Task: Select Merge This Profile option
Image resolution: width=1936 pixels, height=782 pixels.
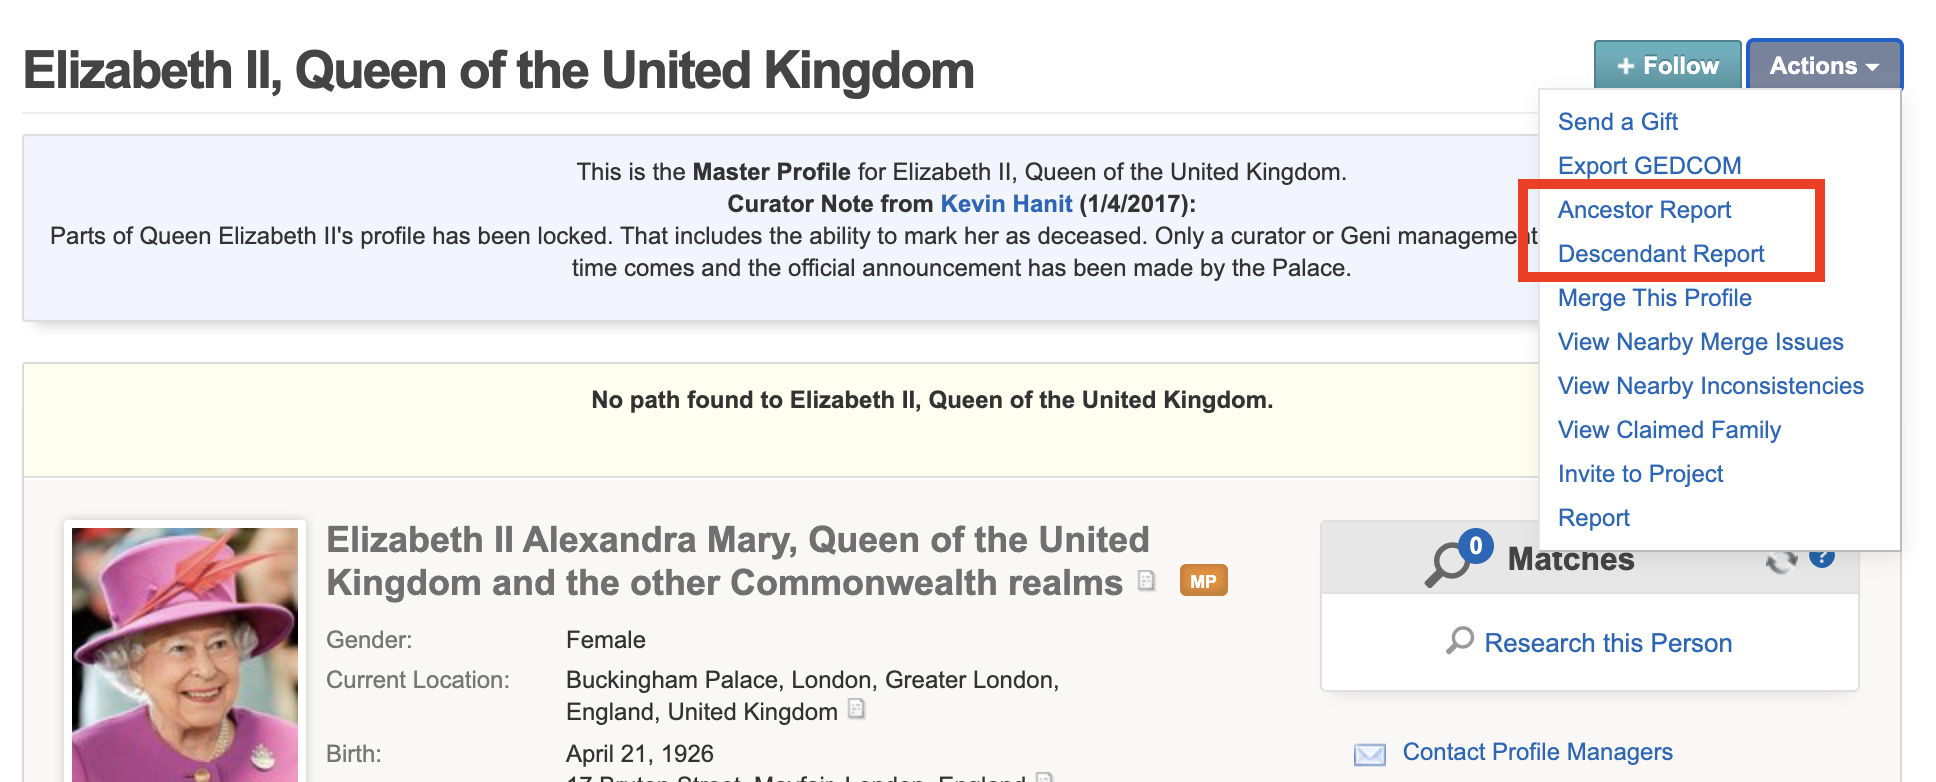Action: tap(1654, 298)
